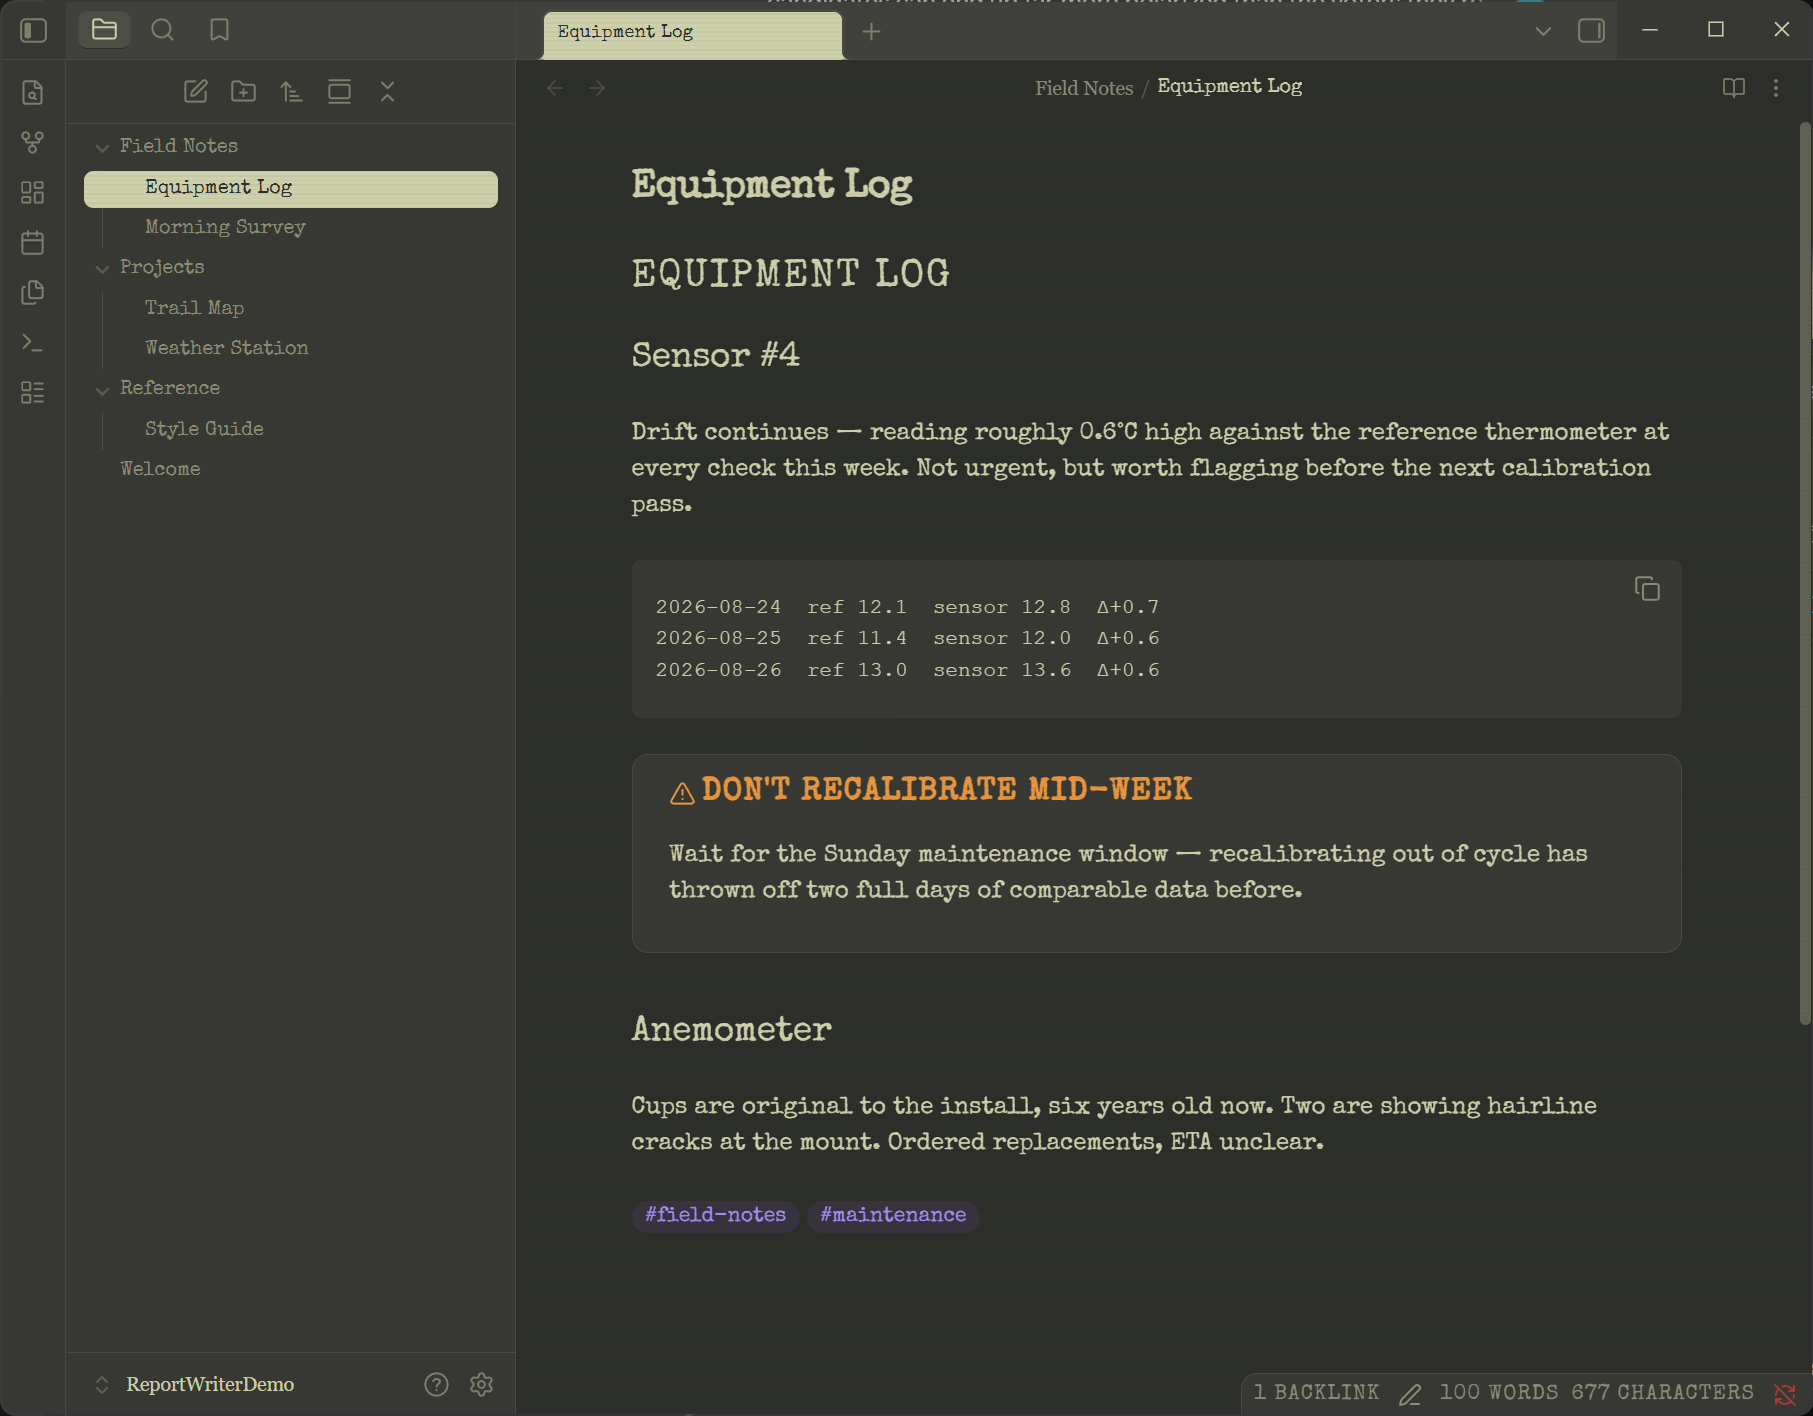Open quick switcher ribbon icon
1813x1416 pixels.
point(33,93)
